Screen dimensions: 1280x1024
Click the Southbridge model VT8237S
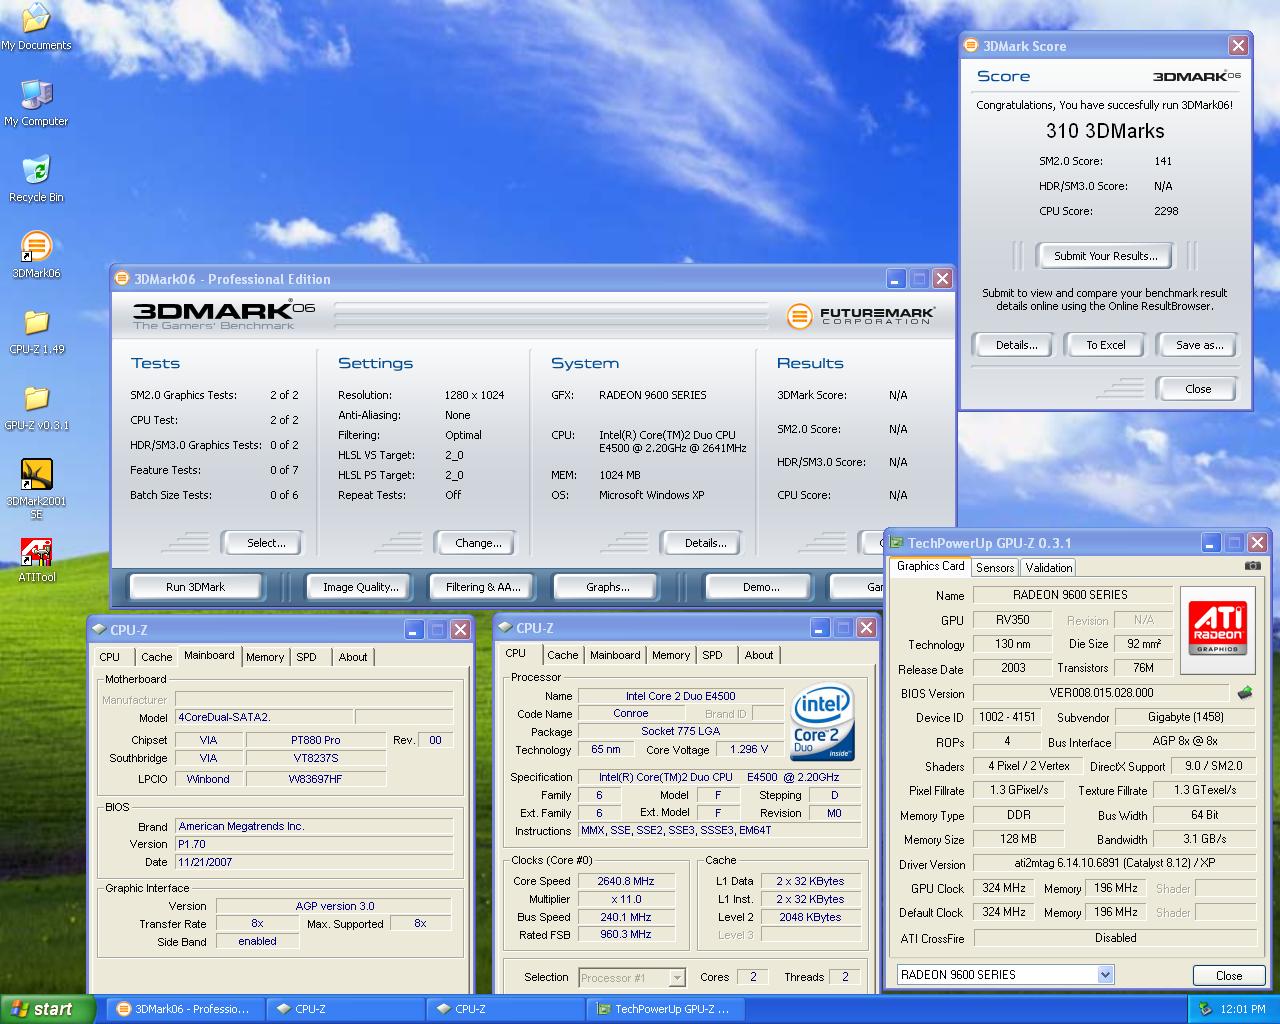tap(316, 758)
